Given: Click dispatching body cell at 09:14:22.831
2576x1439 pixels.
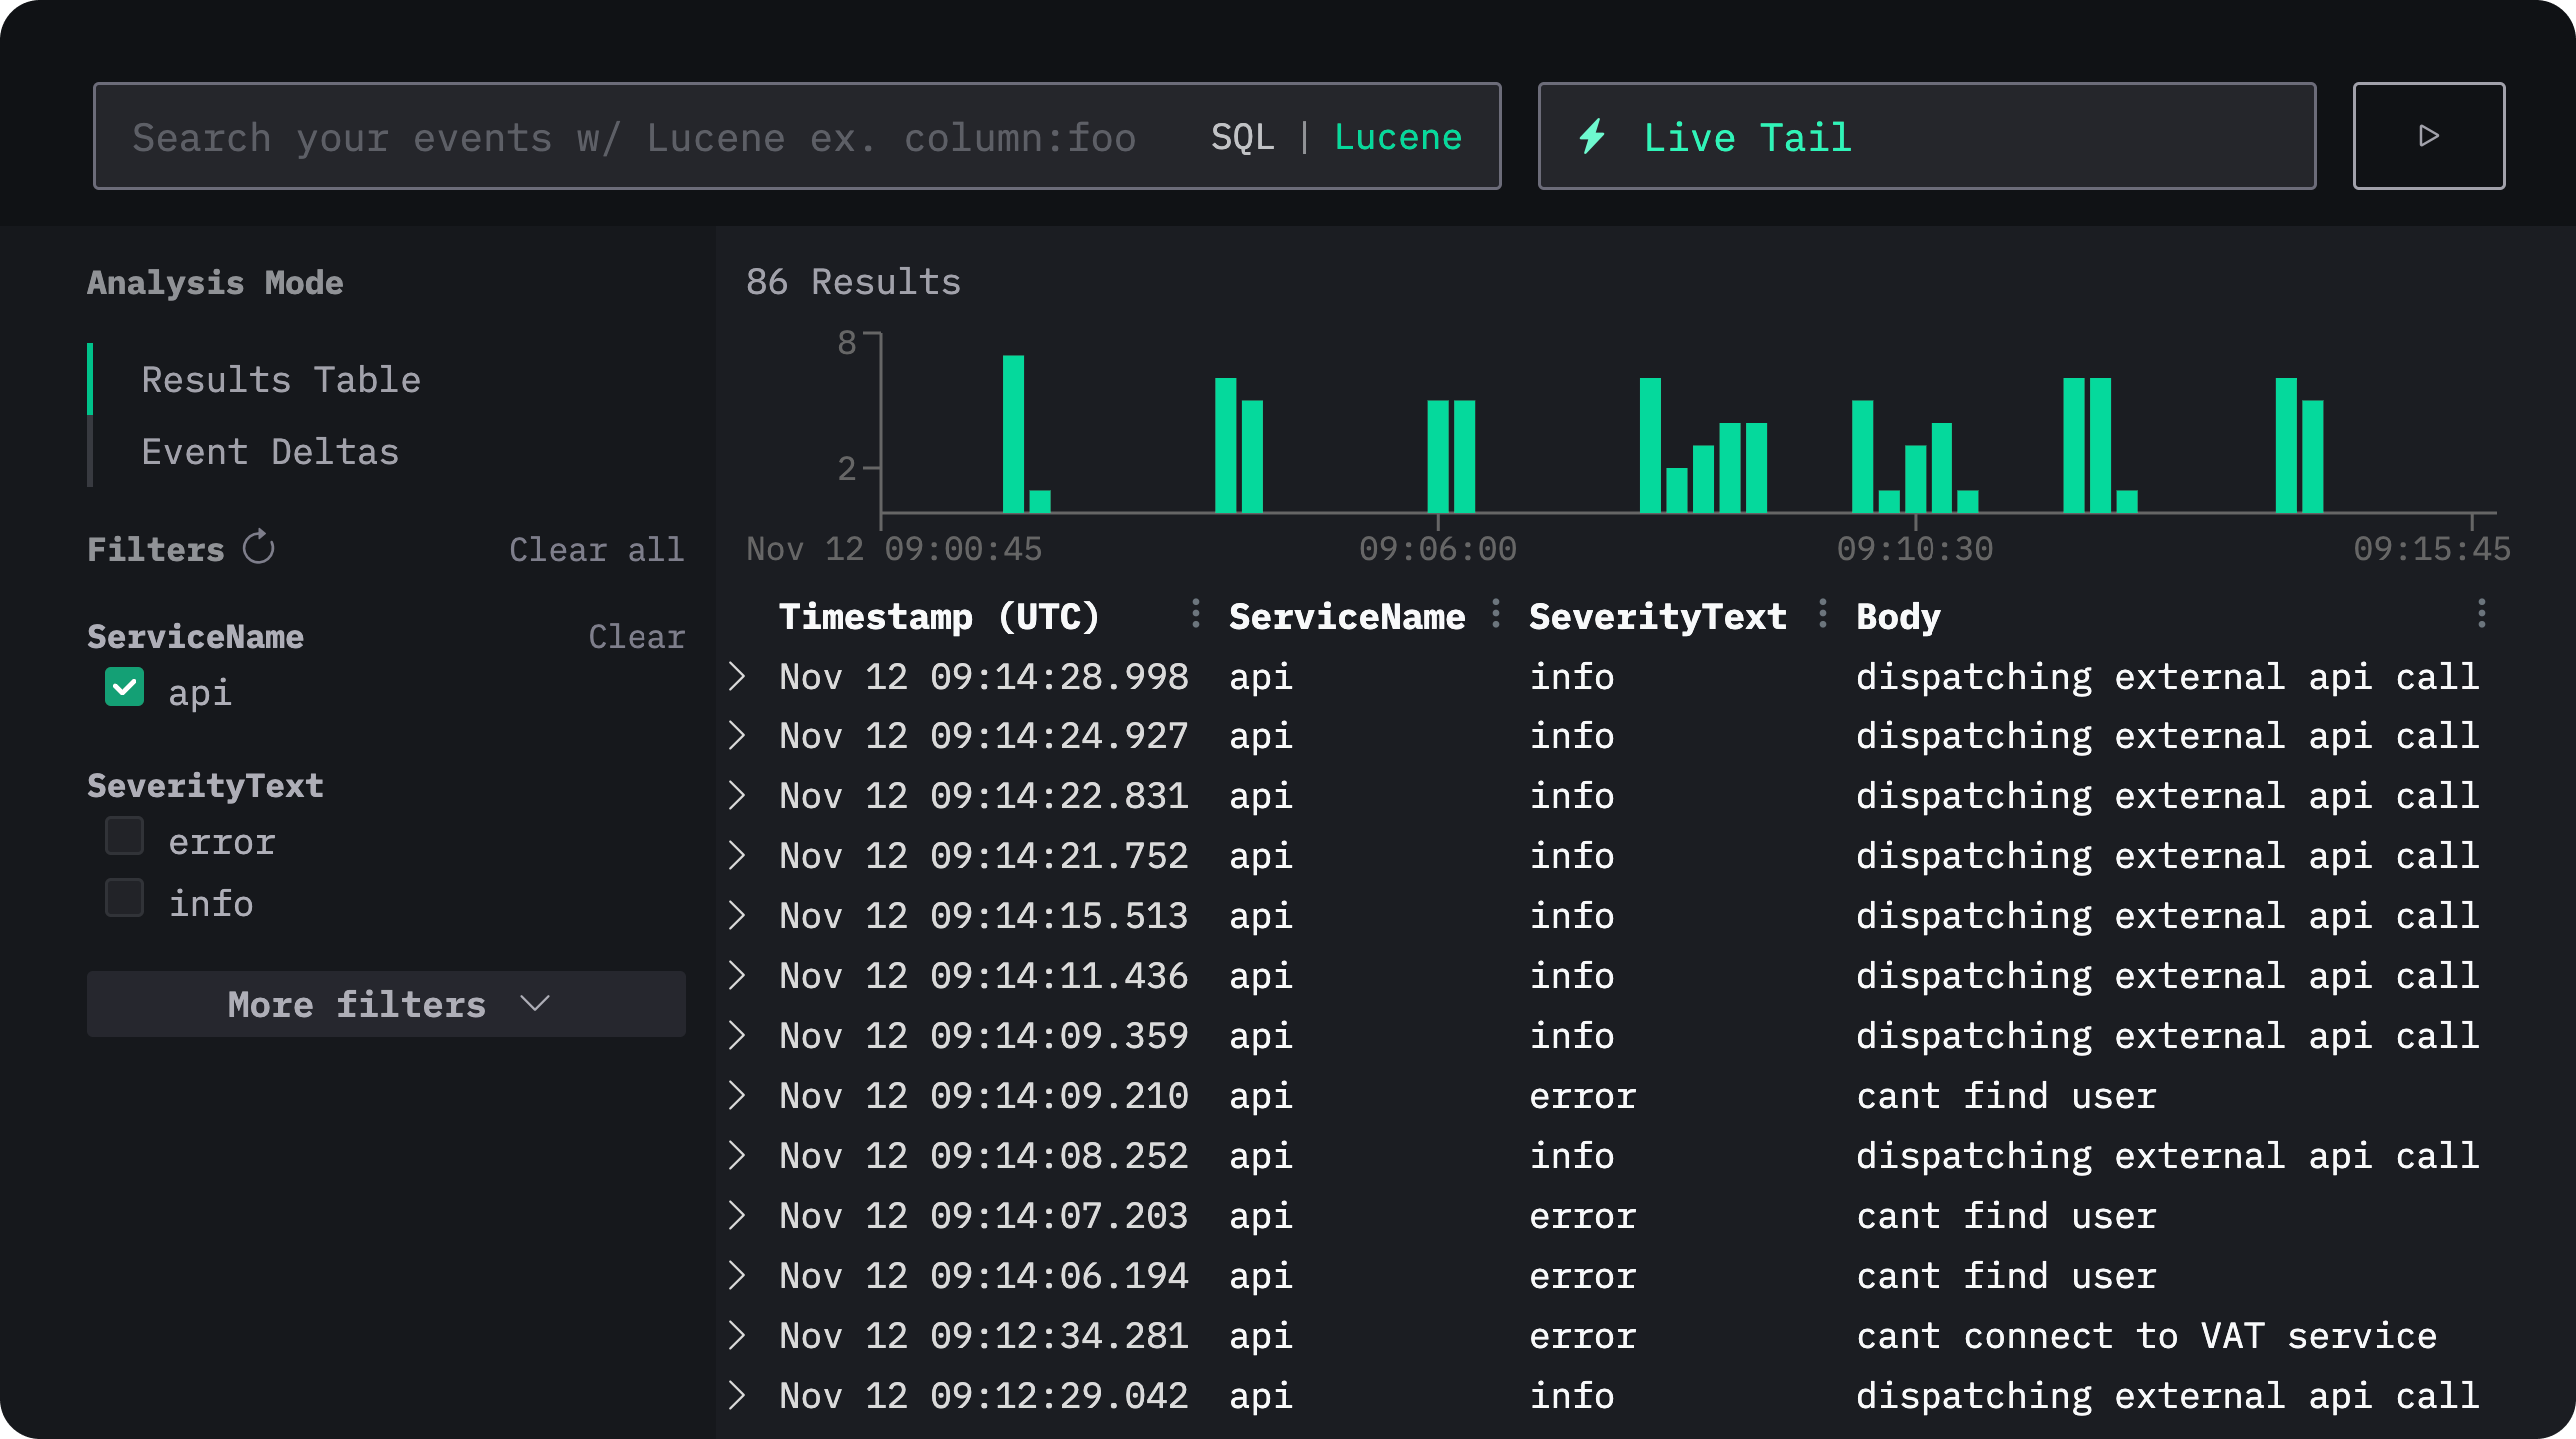Looking at the screenshot, I should [x=2167, y=796].
